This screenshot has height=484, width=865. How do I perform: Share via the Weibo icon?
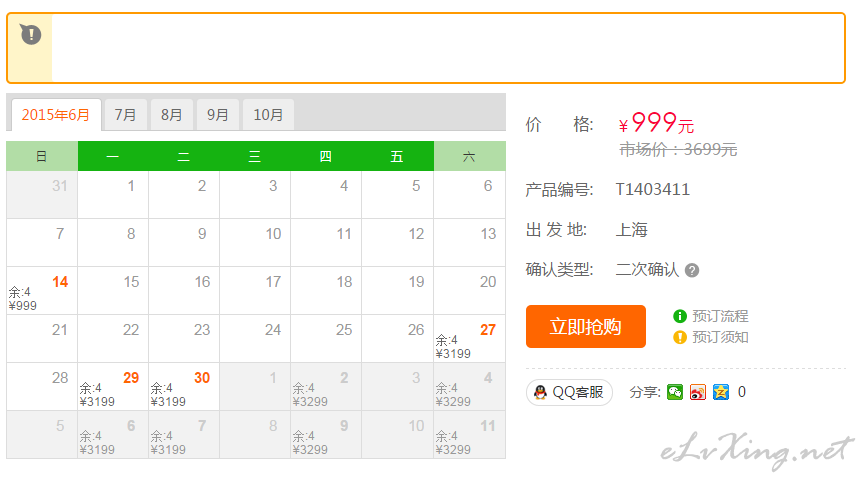[x=698, y=392]
